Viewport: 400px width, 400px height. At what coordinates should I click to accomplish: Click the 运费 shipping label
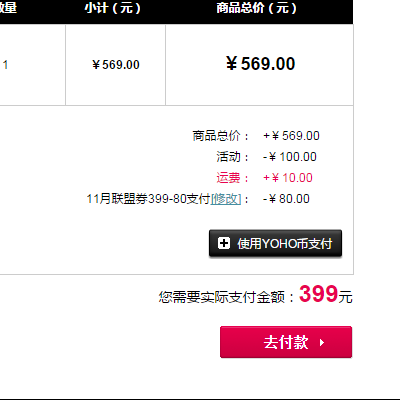[228, 178]
